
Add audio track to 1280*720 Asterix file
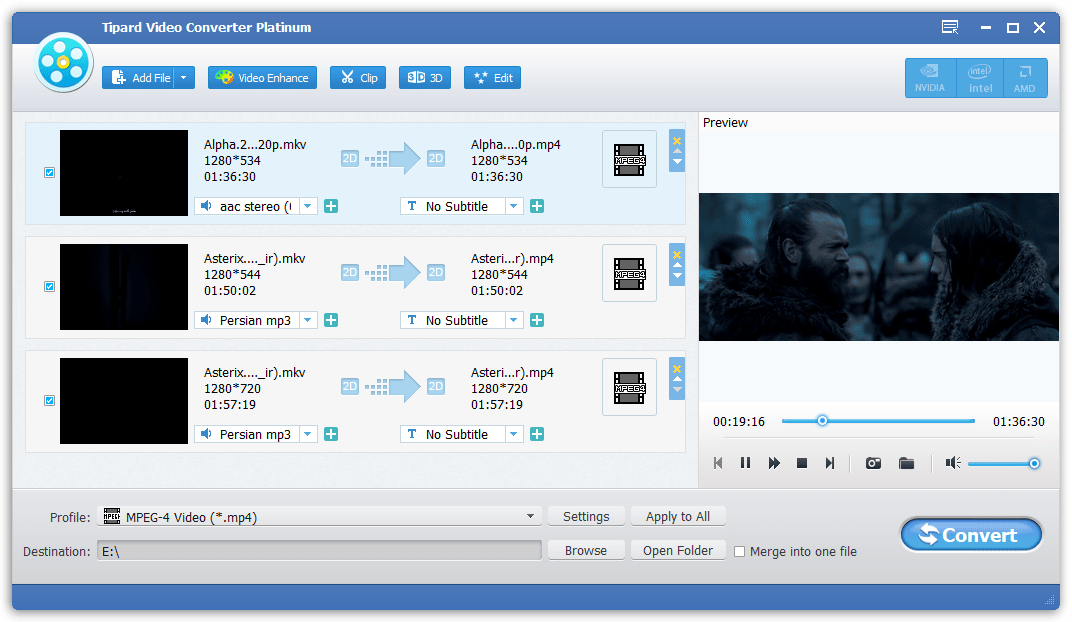pyautogui.click(x=331, y=435)
